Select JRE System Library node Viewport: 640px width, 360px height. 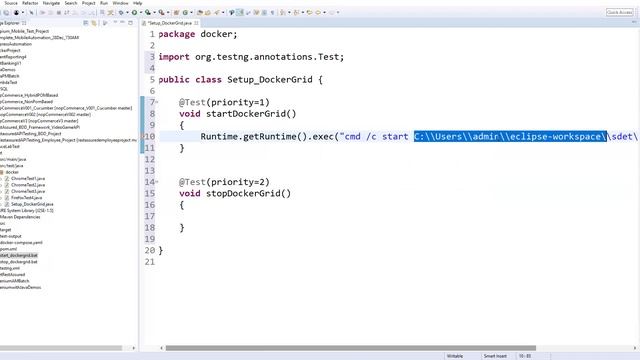tap(27, 211)
